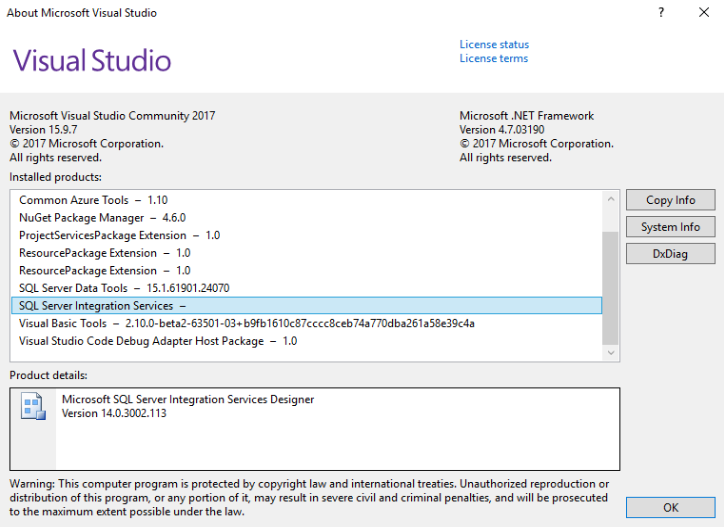Image resolution: width=724 pixels, height=527 pixels.
Task: Click the Integration Services Designer product icon
Action: pos(33,406)
